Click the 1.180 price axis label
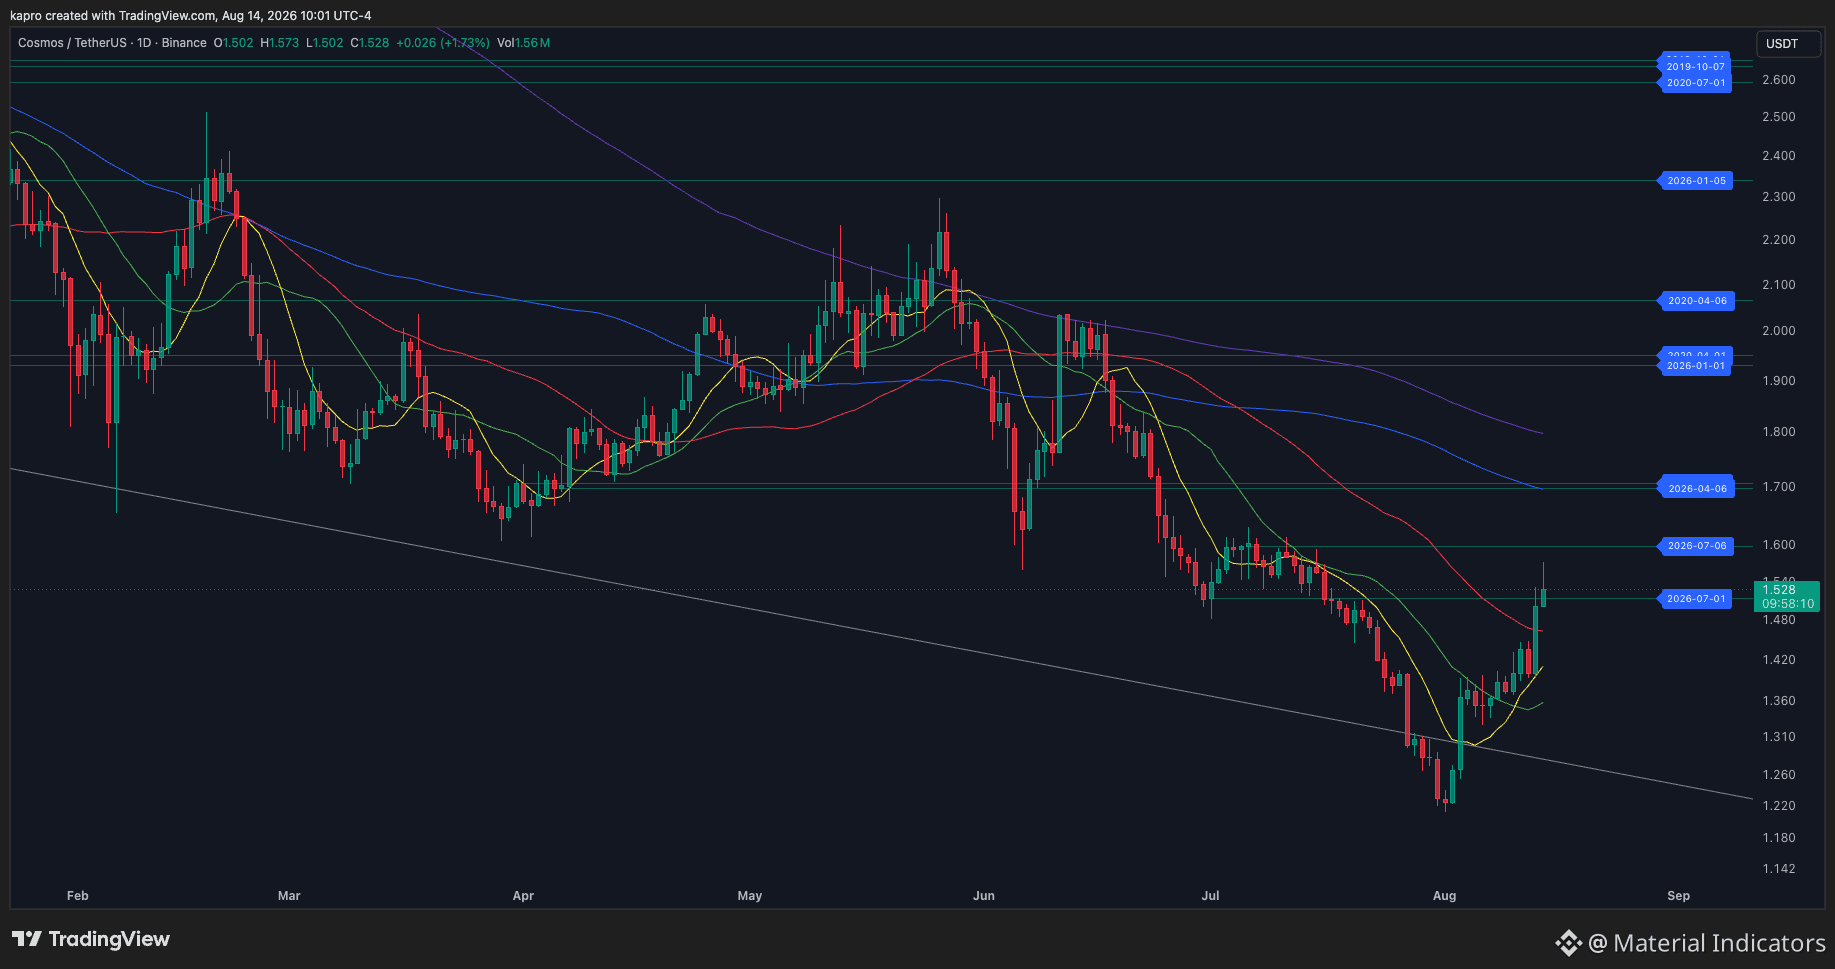The height and width of the screenshot is (969, 1835). coord(1778,838)
